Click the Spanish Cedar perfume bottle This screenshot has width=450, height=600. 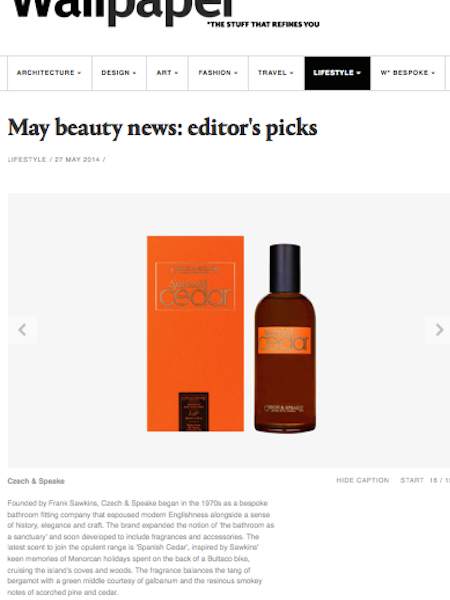285,338
